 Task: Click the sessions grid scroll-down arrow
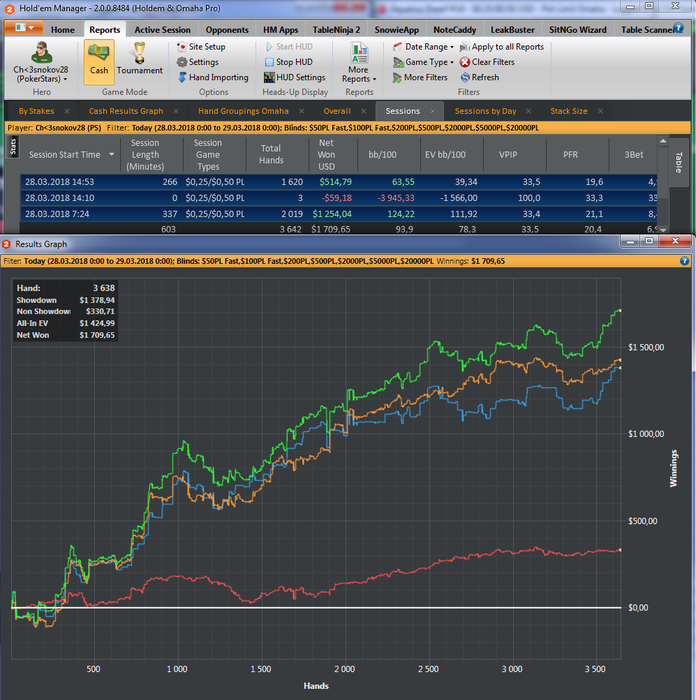coord(663,229)
